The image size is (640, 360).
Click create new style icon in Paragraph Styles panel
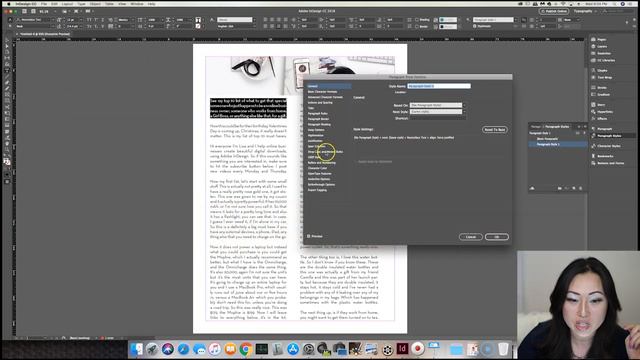(x=574, y=188)
